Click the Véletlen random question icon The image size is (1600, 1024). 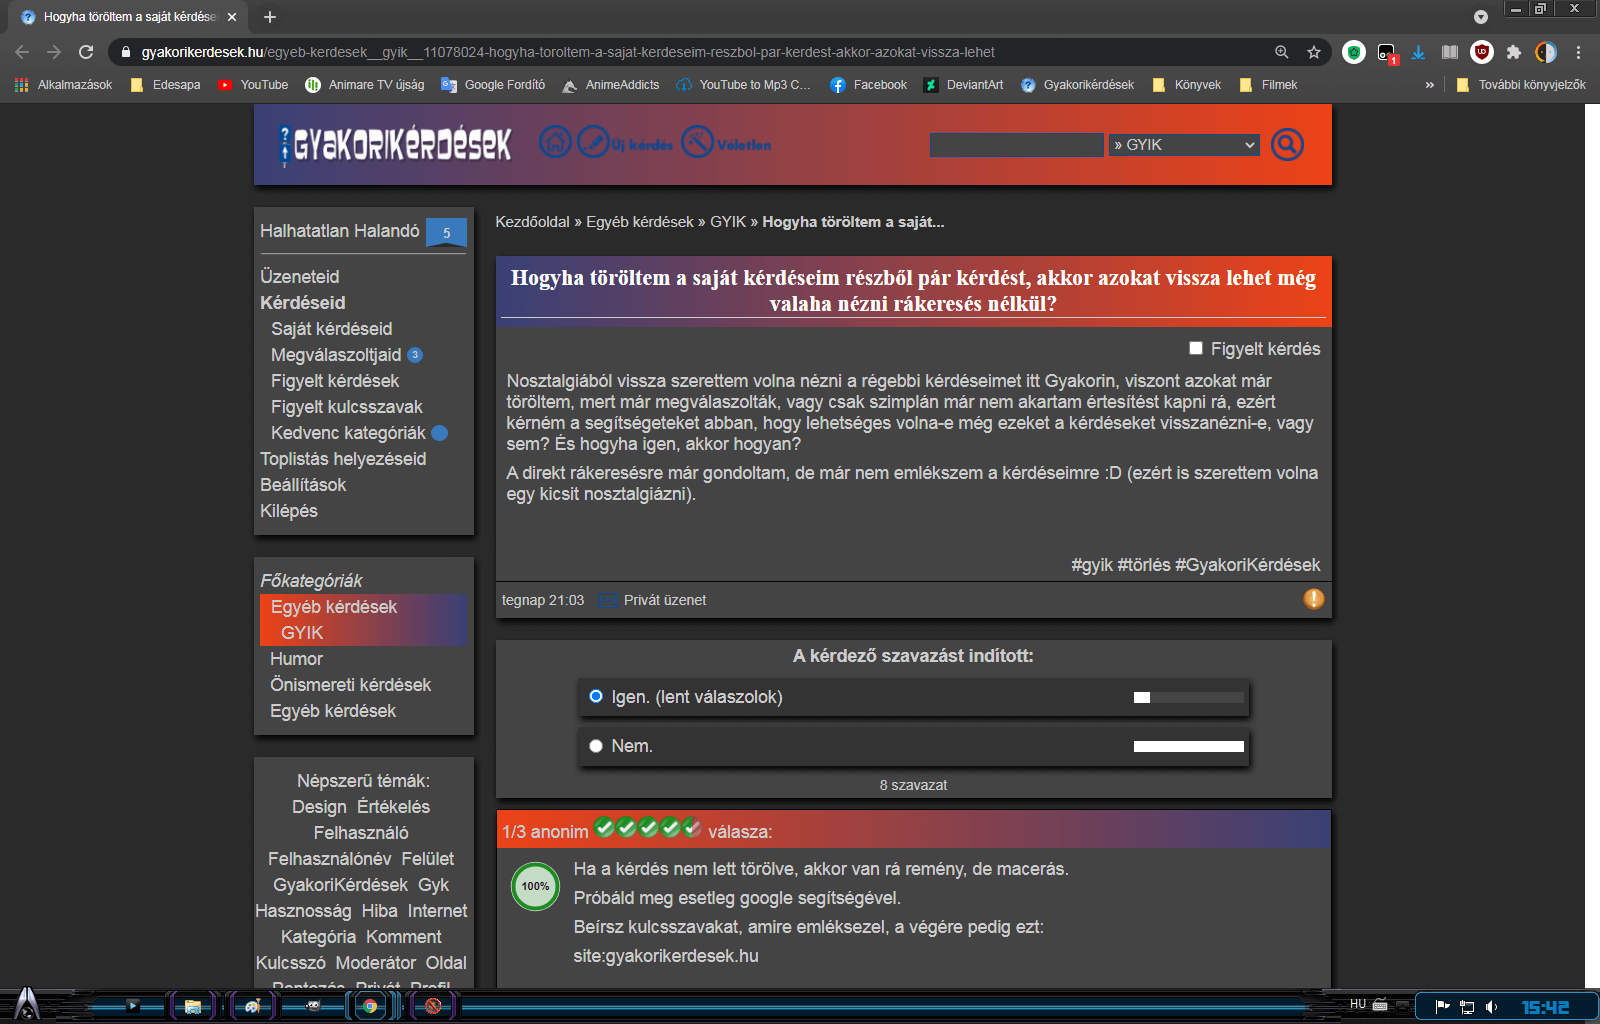697,143
